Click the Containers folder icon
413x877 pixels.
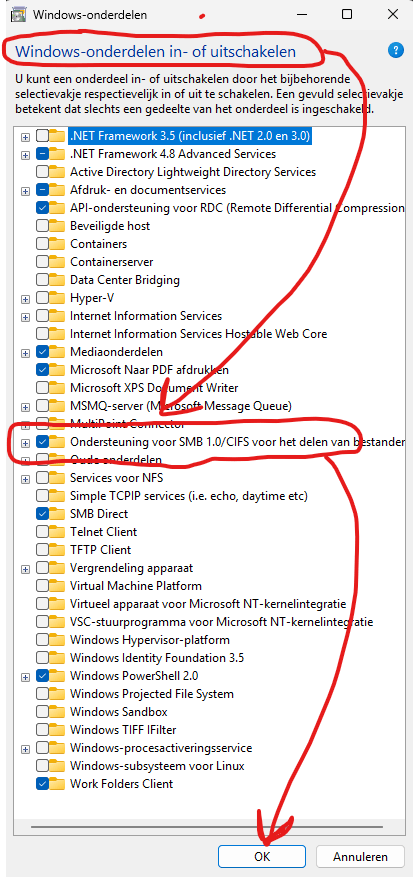(57, 244)
